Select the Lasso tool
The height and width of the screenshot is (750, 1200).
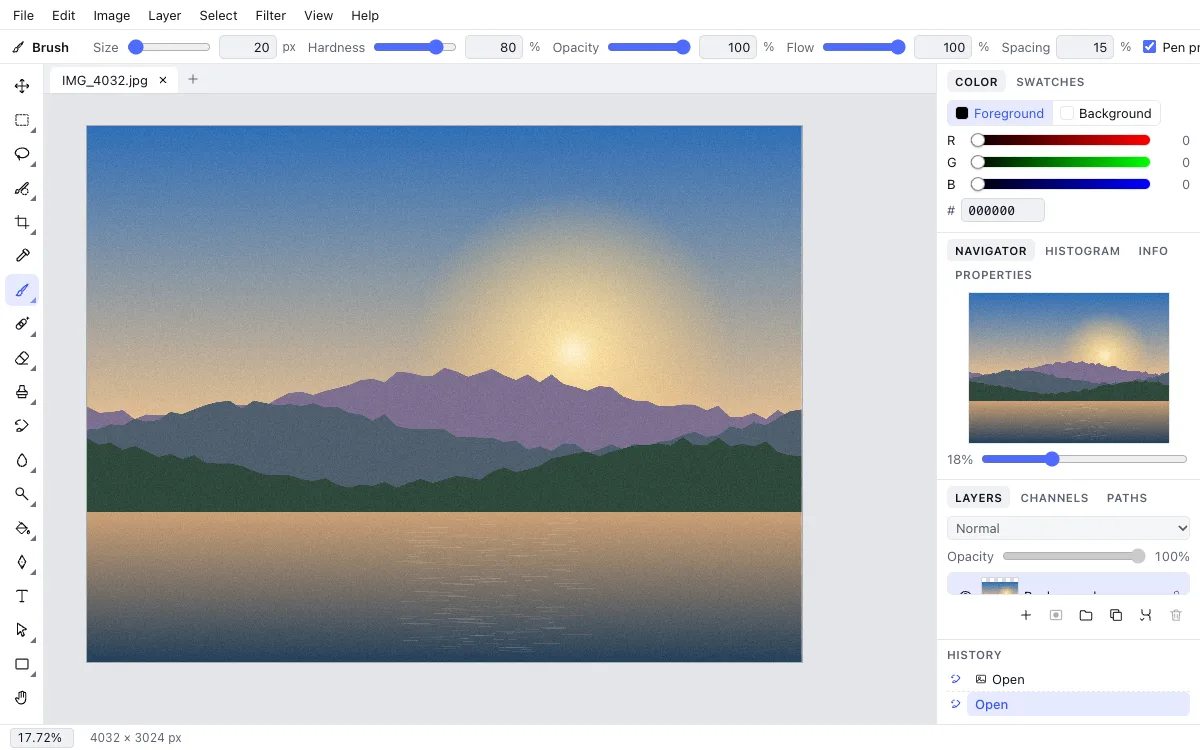tap(22, 154)
